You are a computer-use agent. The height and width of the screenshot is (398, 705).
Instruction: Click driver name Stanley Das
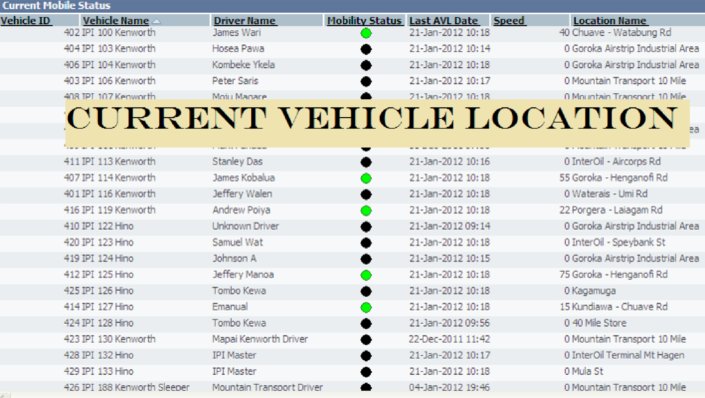coord(237,161)
